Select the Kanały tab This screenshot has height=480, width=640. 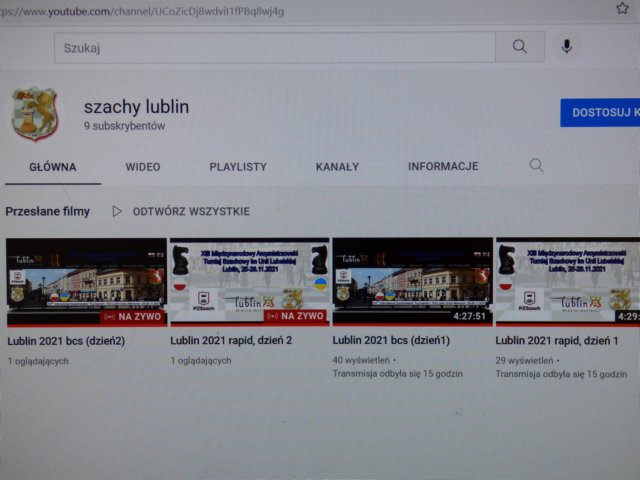337,167
